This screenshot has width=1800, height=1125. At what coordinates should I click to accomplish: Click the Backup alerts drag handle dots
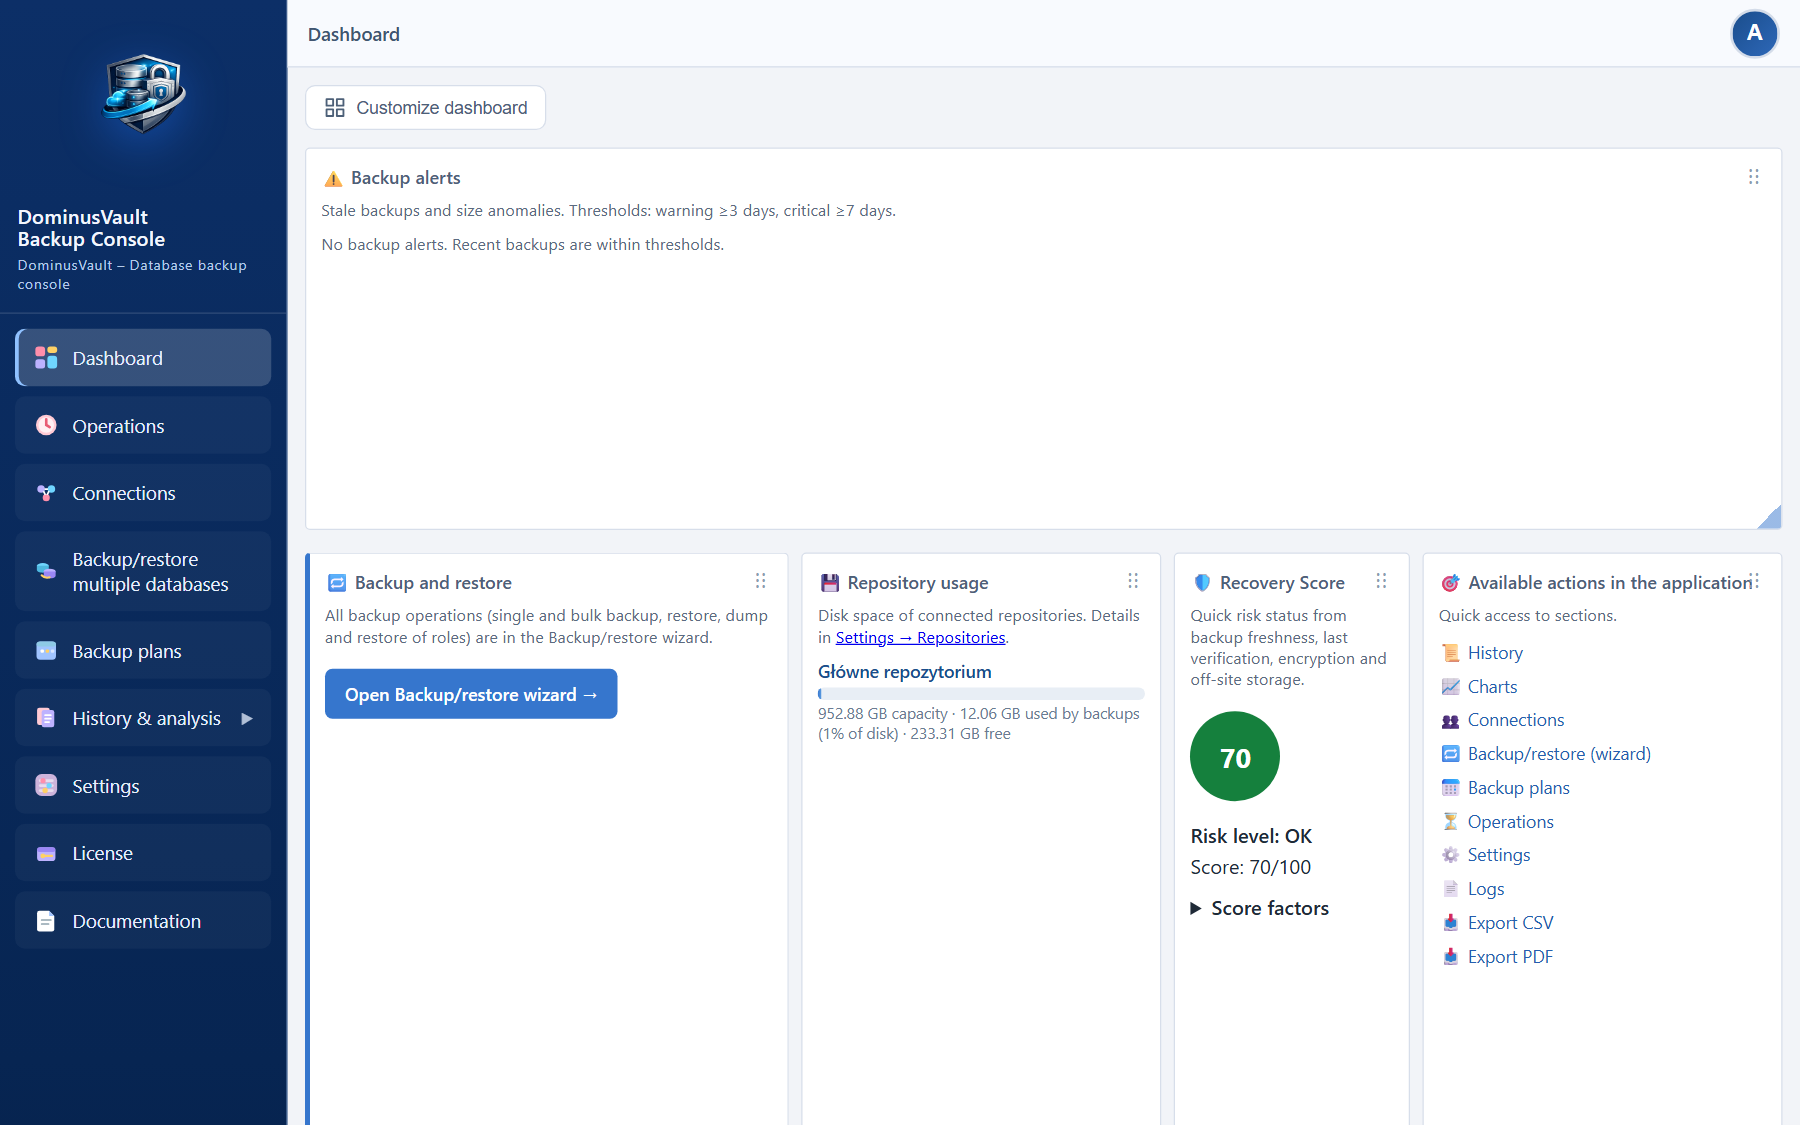click(1753, 177)
